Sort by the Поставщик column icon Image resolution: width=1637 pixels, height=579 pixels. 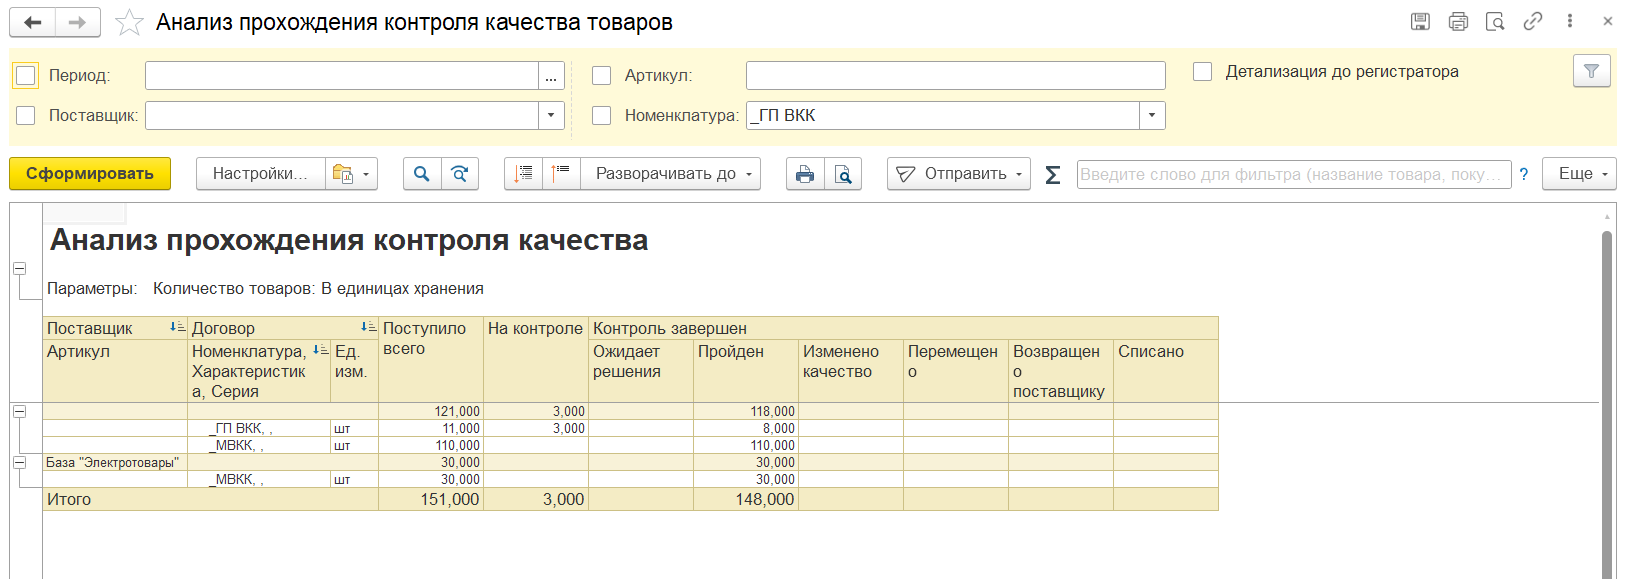click(177, 327)
